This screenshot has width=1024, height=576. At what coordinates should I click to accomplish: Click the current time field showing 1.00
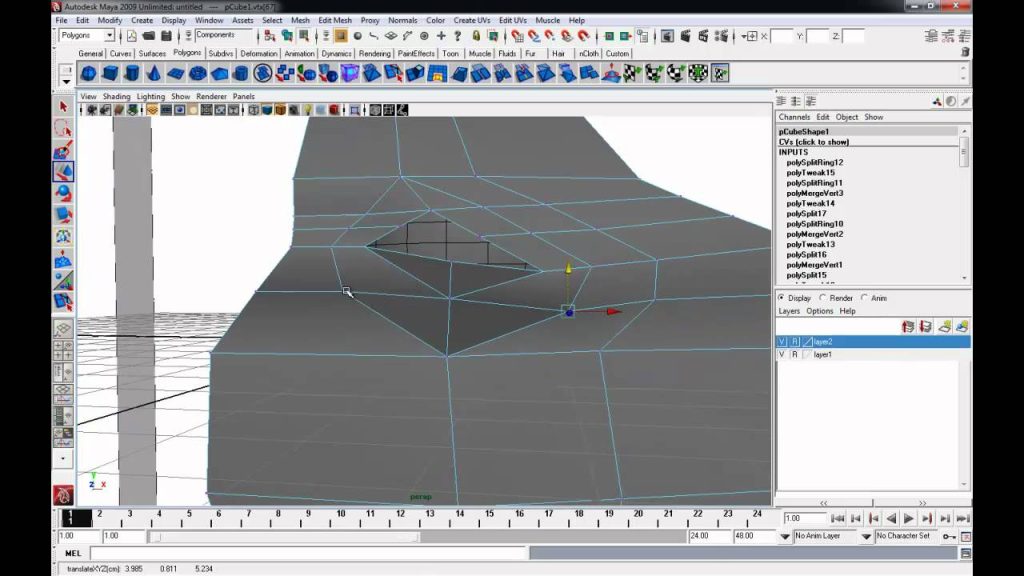pos(805,519)
